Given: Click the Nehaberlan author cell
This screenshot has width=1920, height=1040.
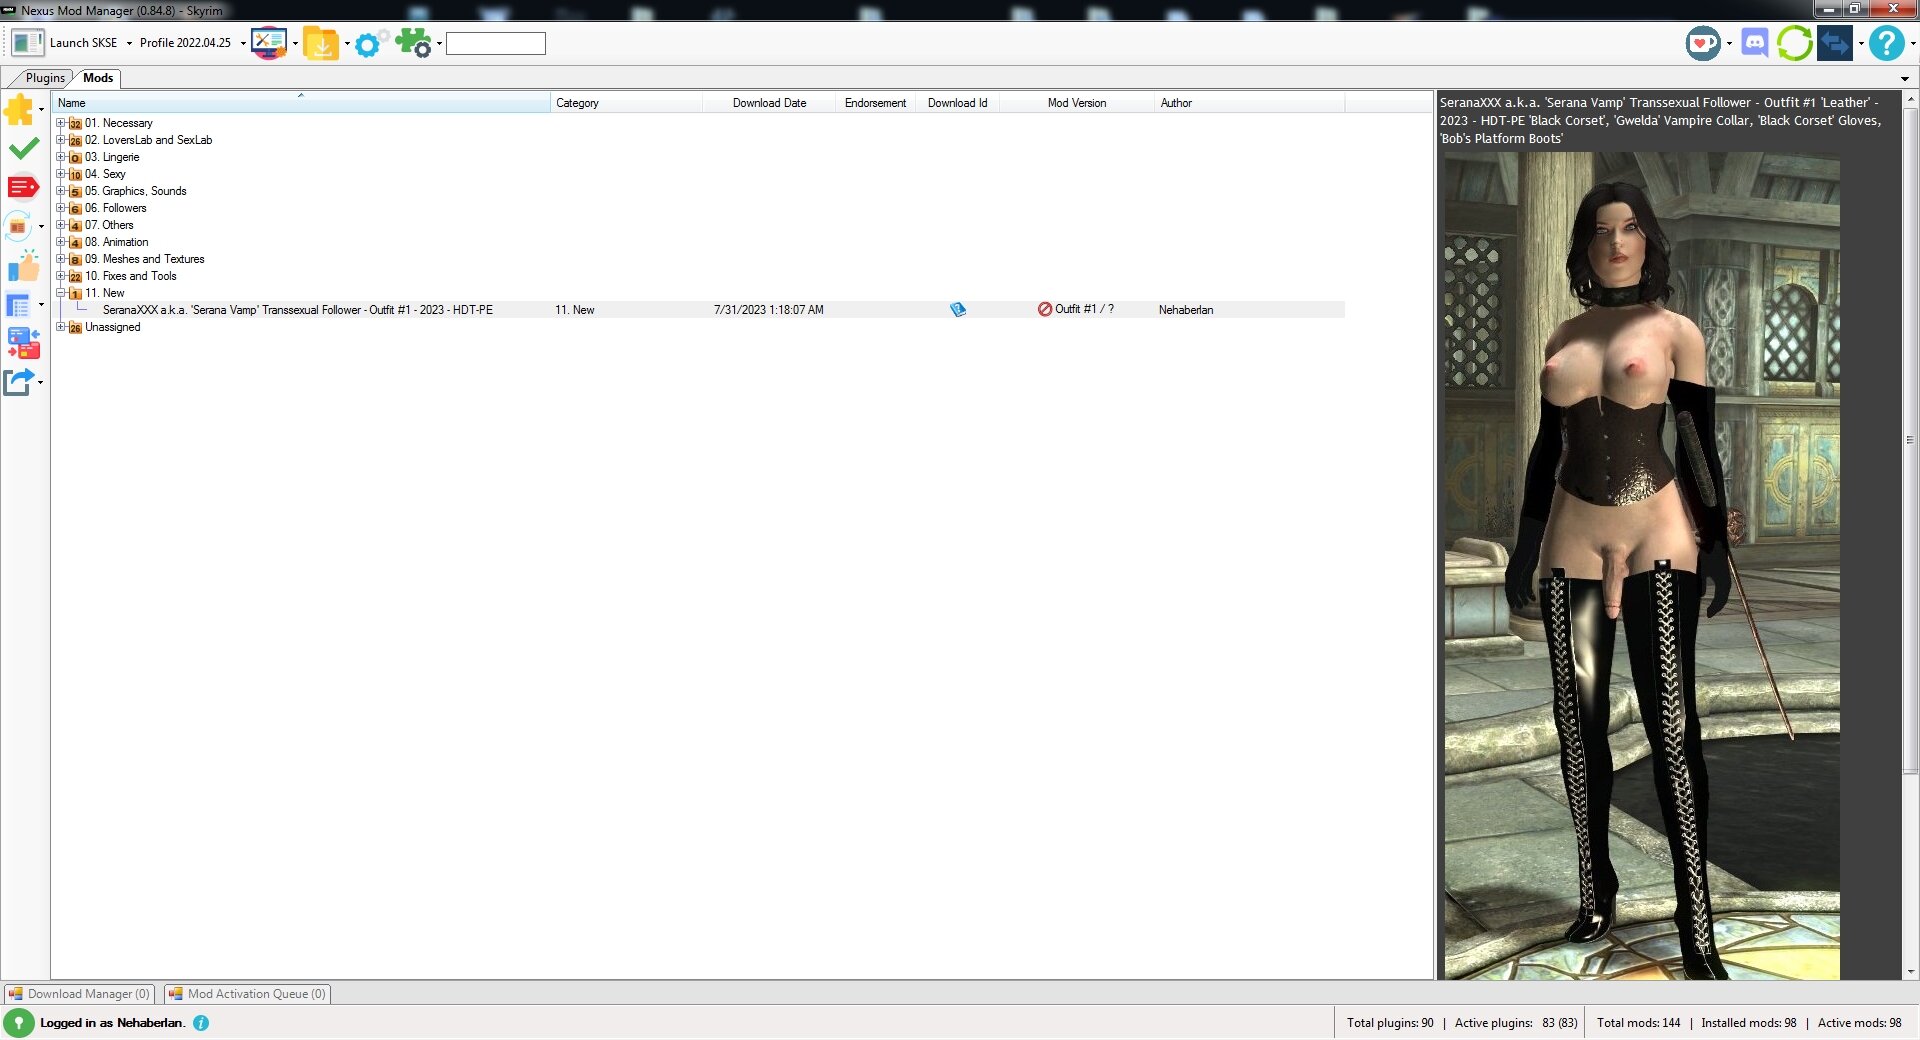Looking at the screenshot, I should click(x=1186, y=310).
